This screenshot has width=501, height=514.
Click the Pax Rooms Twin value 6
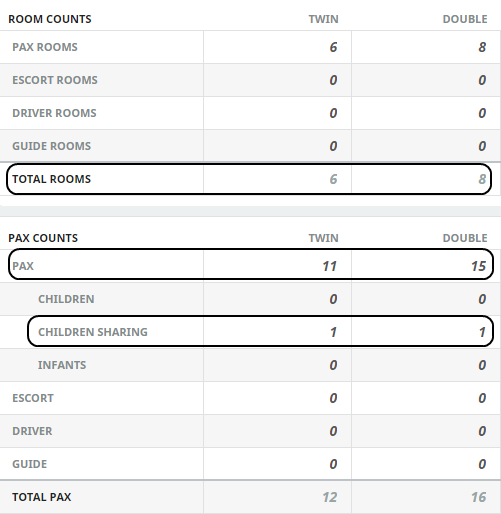click(333, 47)
